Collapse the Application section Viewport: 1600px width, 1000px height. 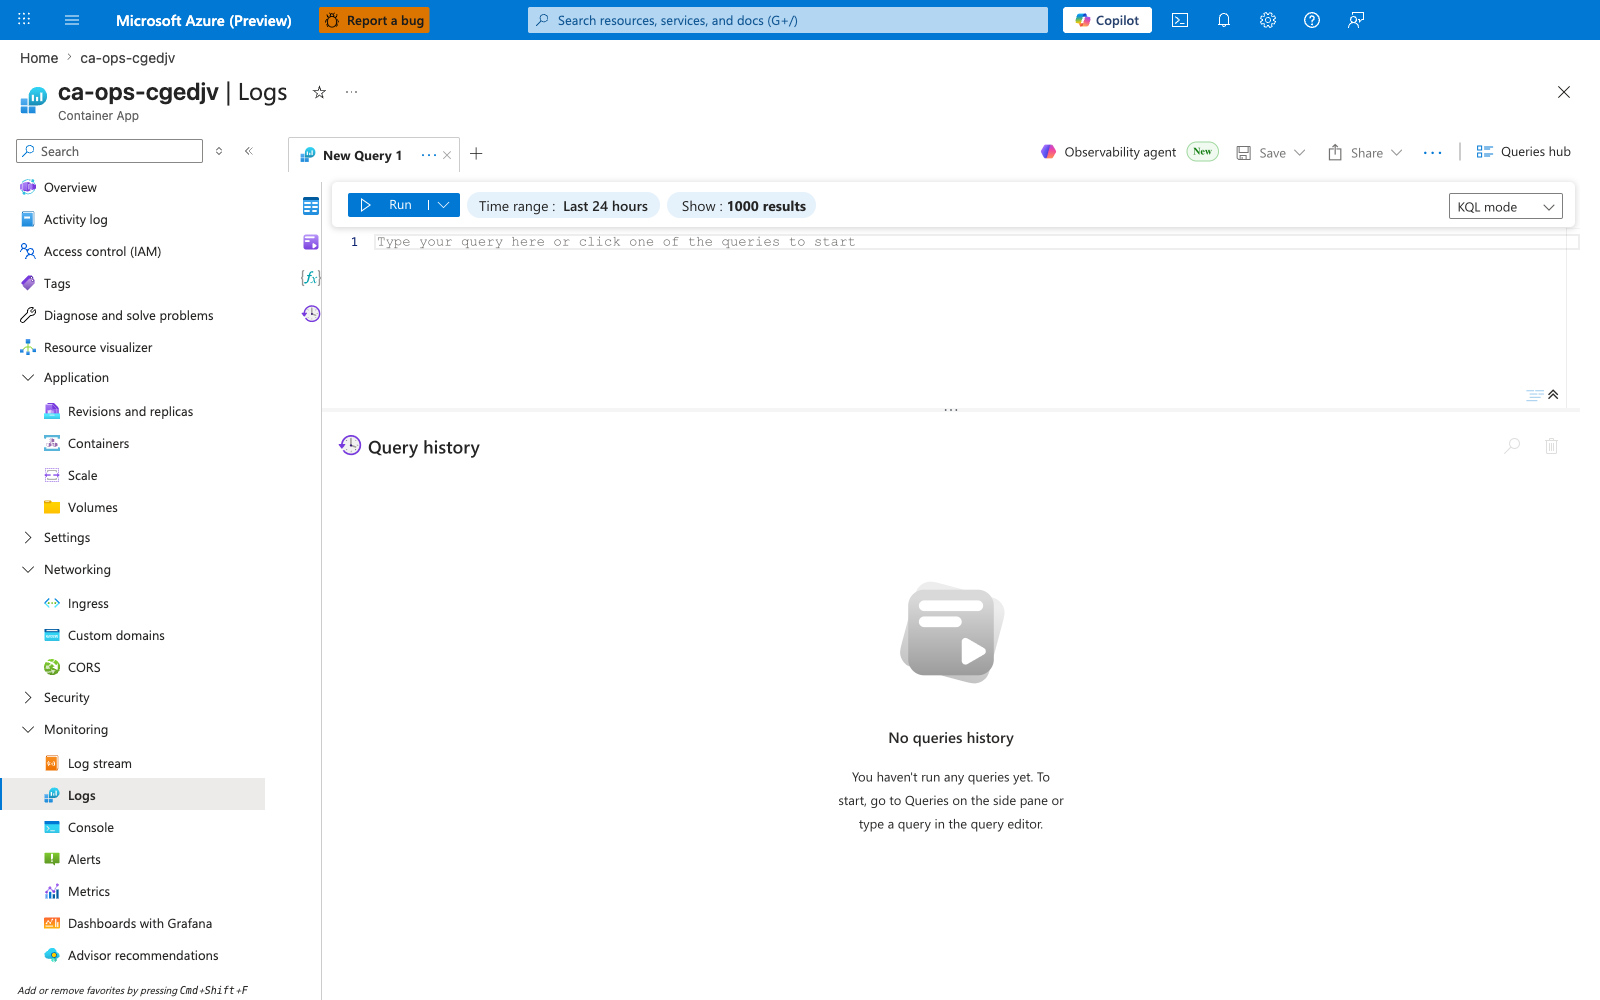pos(28,377)
